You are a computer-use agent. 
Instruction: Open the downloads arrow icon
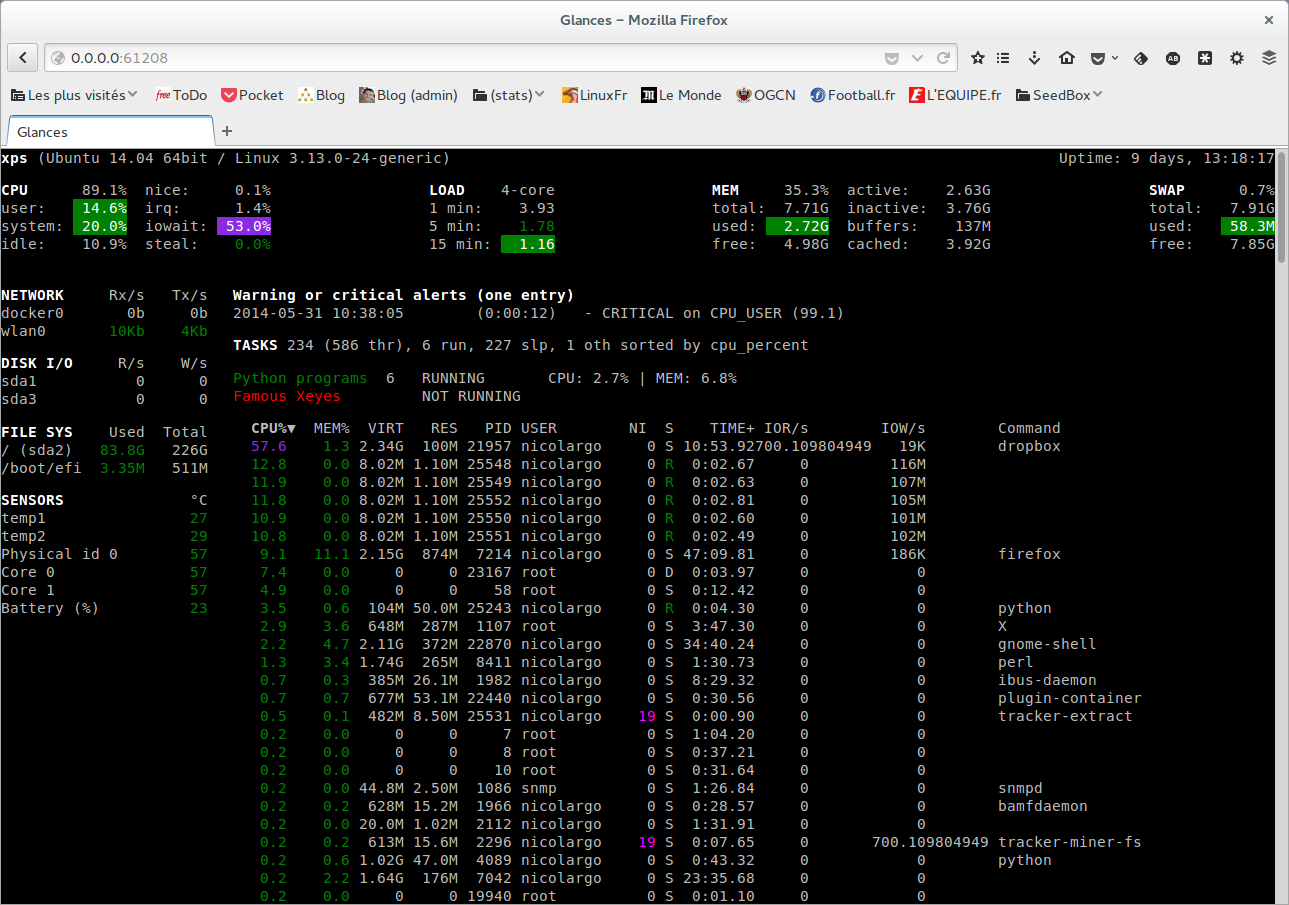(x=1035, y=58)
